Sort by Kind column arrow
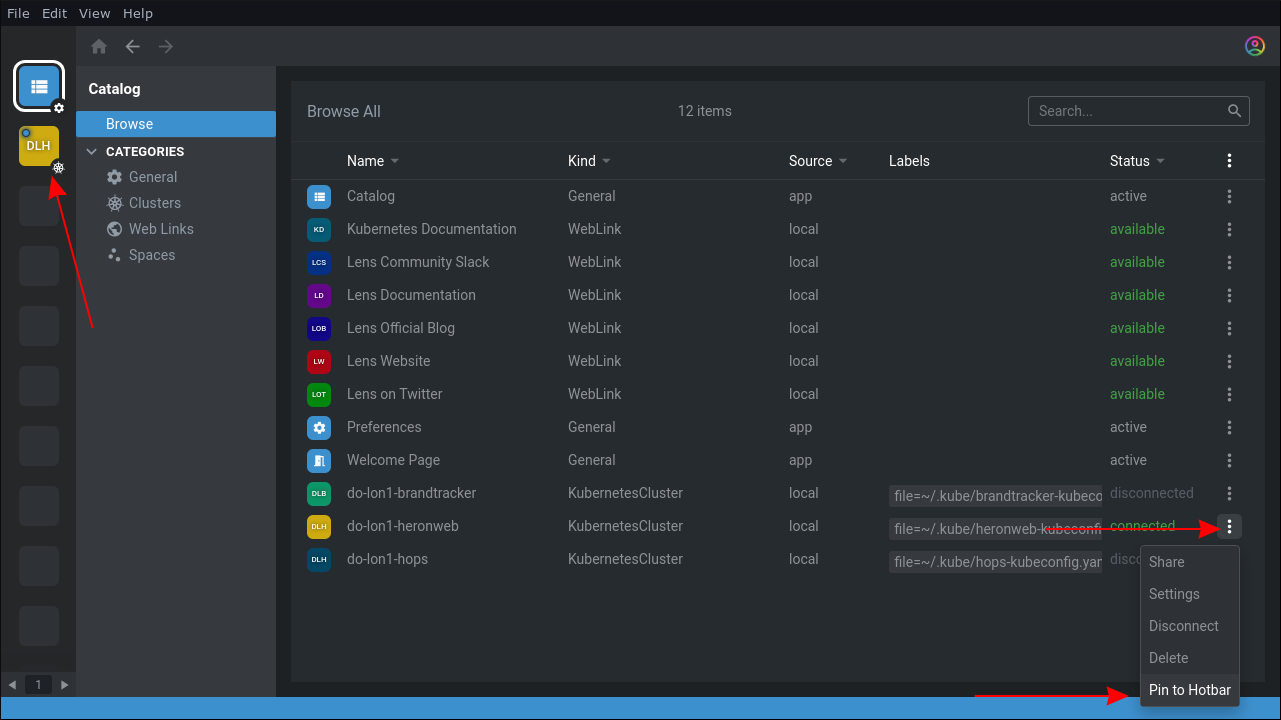 [x=606, y=161]
